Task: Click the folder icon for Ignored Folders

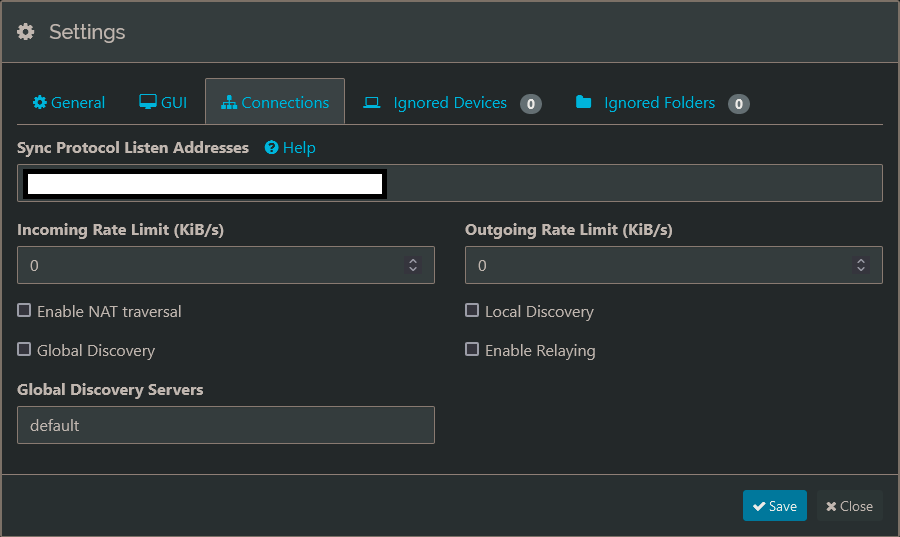Action: 584,103
